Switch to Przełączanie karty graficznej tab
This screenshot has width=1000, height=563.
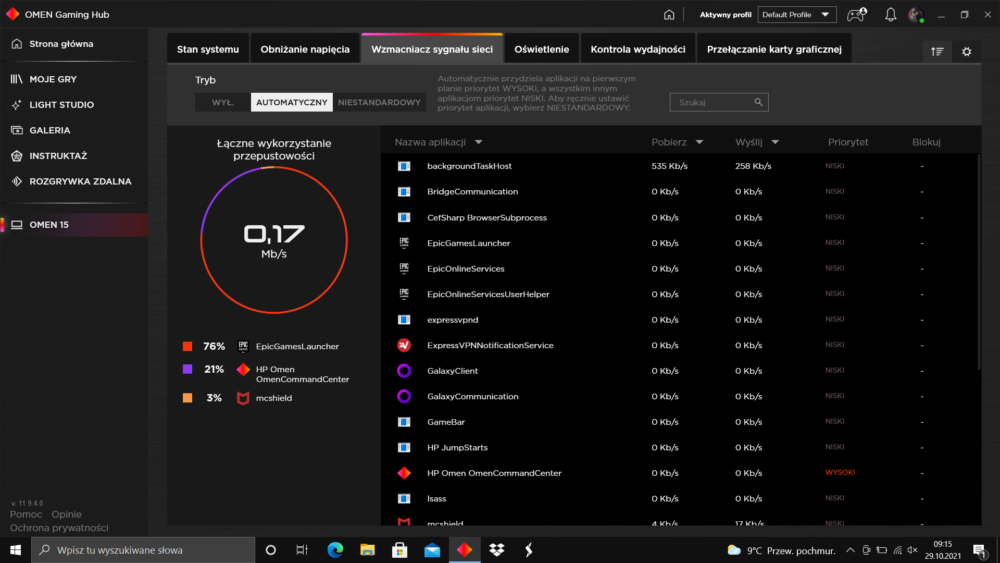pyautogui.click(x=774, y=49)
